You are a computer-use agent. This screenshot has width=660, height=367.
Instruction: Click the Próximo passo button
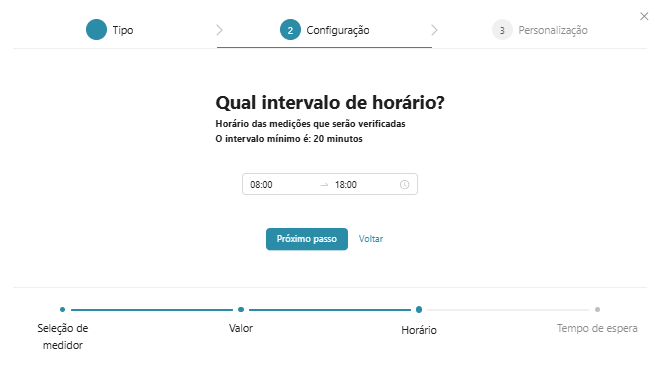point(307,239)
